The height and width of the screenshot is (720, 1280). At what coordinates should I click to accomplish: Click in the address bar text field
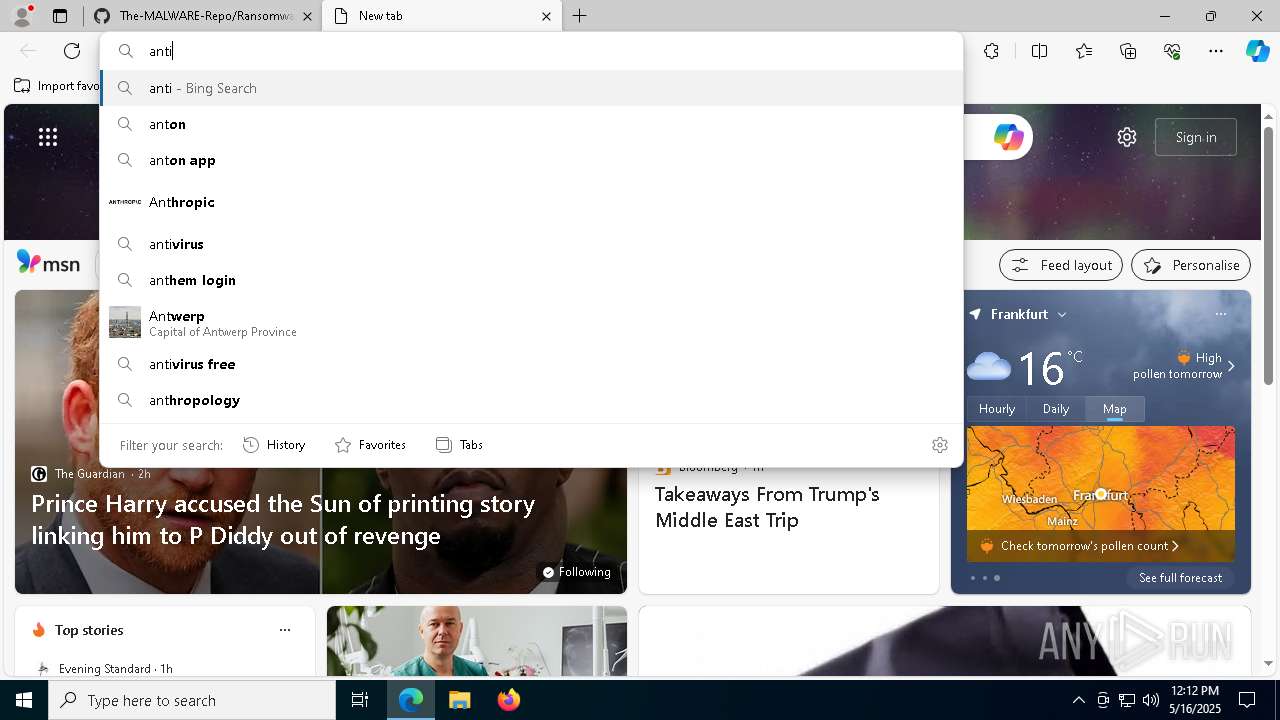point(532,51)
